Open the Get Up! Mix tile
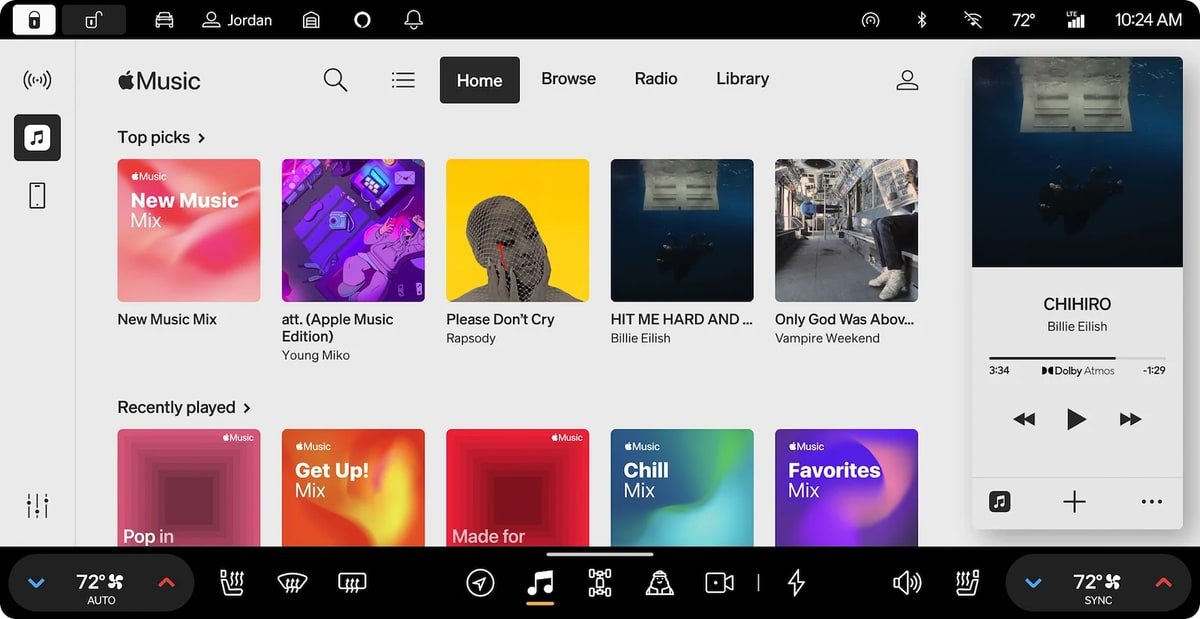 coord(353,487)
